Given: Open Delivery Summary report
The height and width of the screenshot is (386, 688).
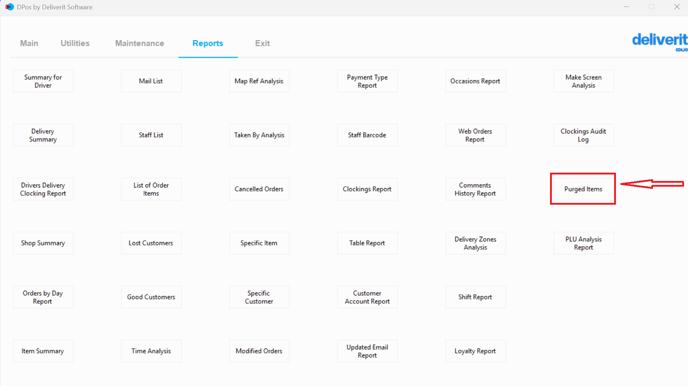Looking at the screenshot, I should (43, 135).
